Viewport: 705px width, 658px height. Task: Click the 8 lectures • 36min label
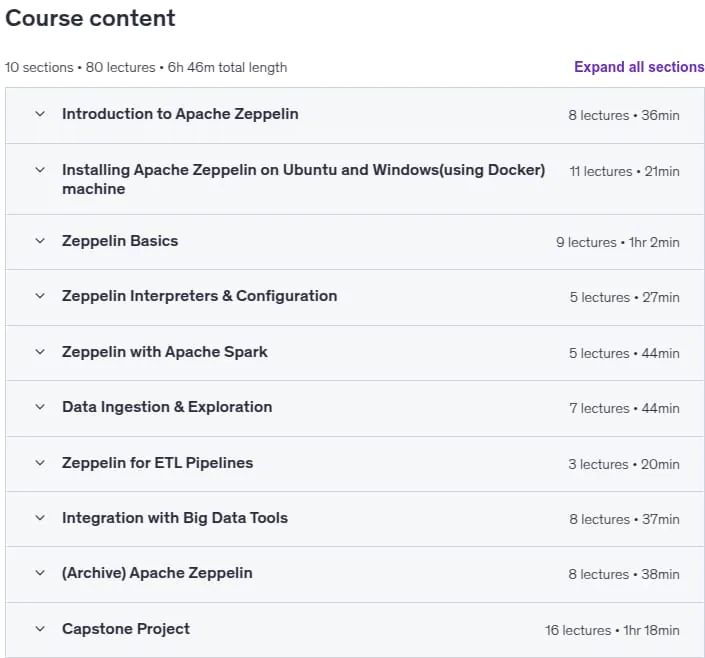point(624,116)
